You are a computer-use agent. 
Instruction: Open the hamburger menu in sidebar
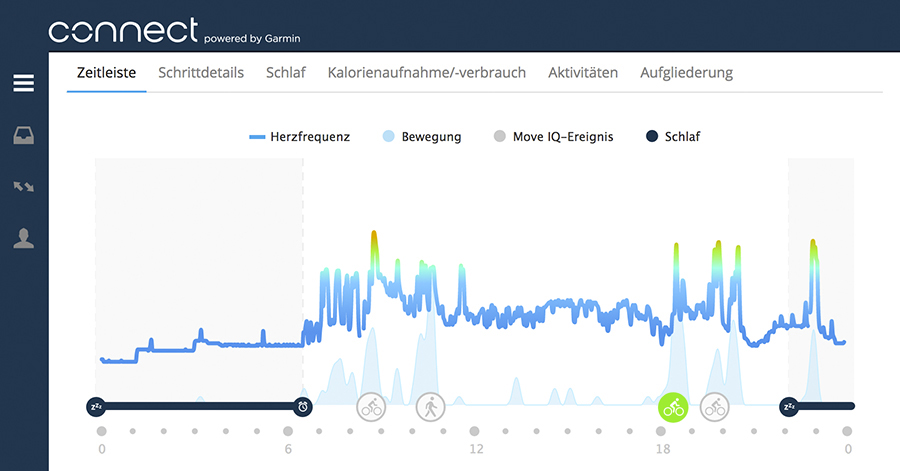[23, 83]
